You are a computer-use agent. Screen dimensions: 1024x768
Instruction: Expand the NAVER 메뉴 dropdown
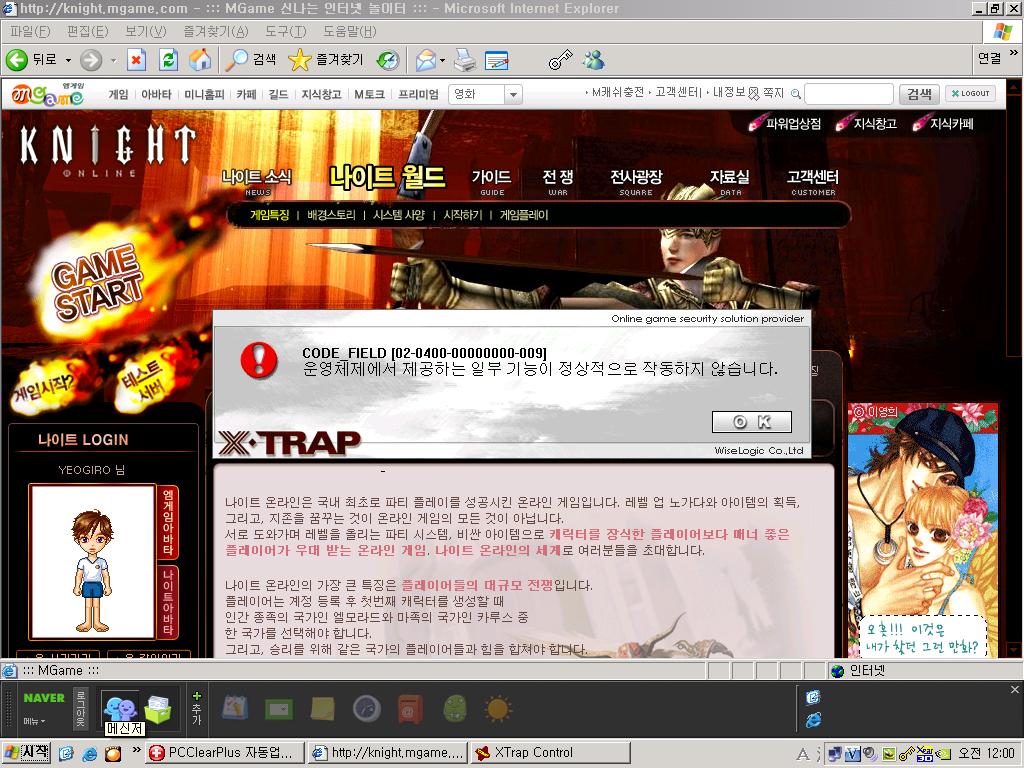pos(35,721)
